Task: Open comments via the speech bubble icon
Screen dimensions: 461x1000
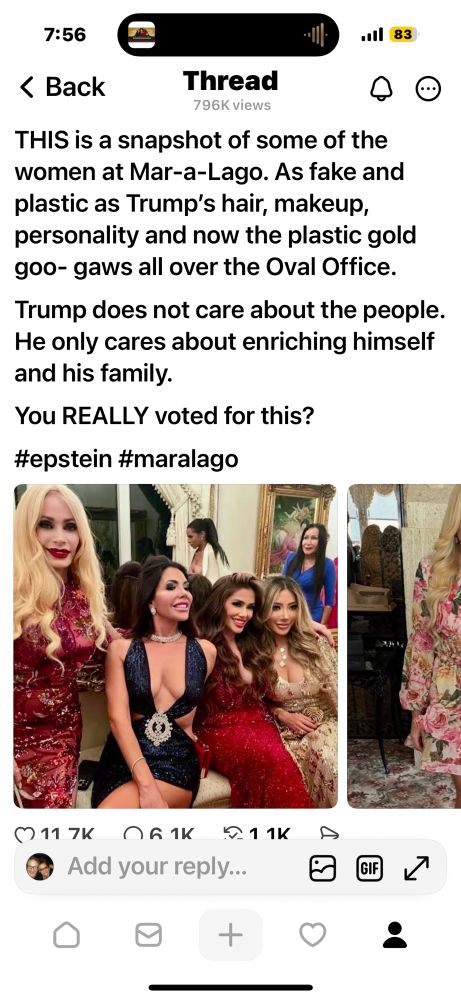Action: pyautogui.click(x=133, y=834)
